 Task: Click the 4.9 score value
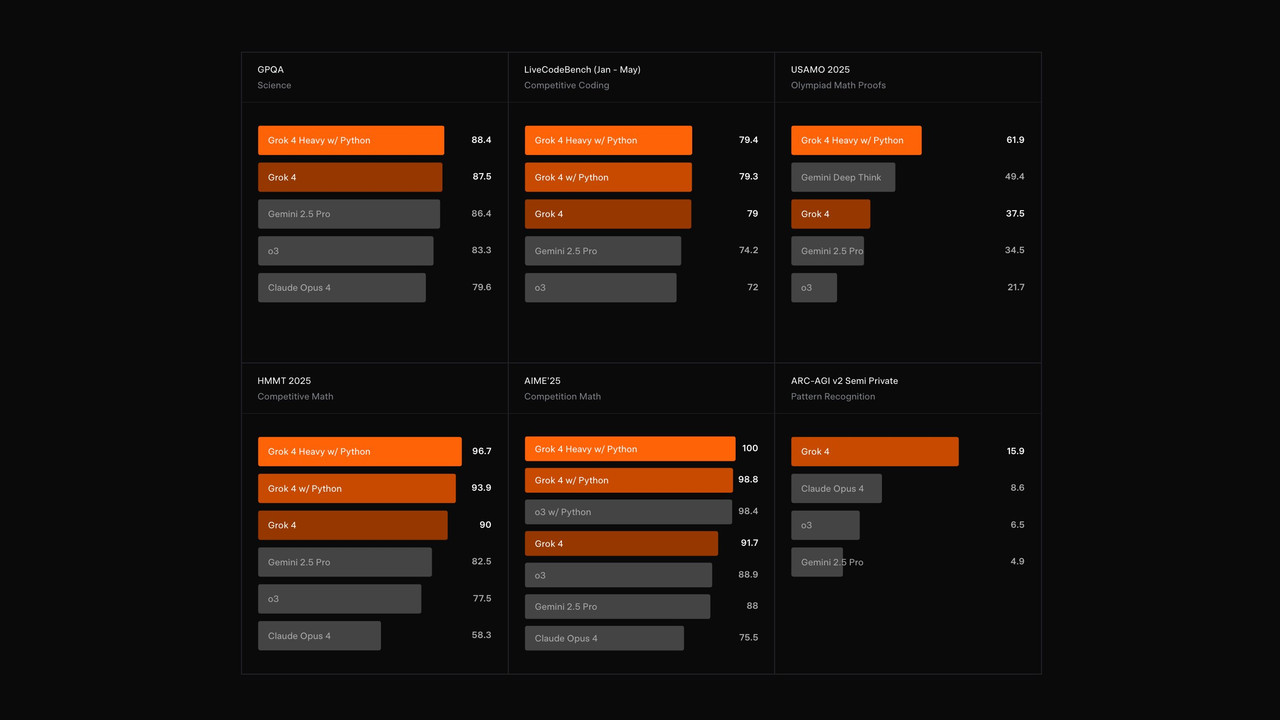1017,562
